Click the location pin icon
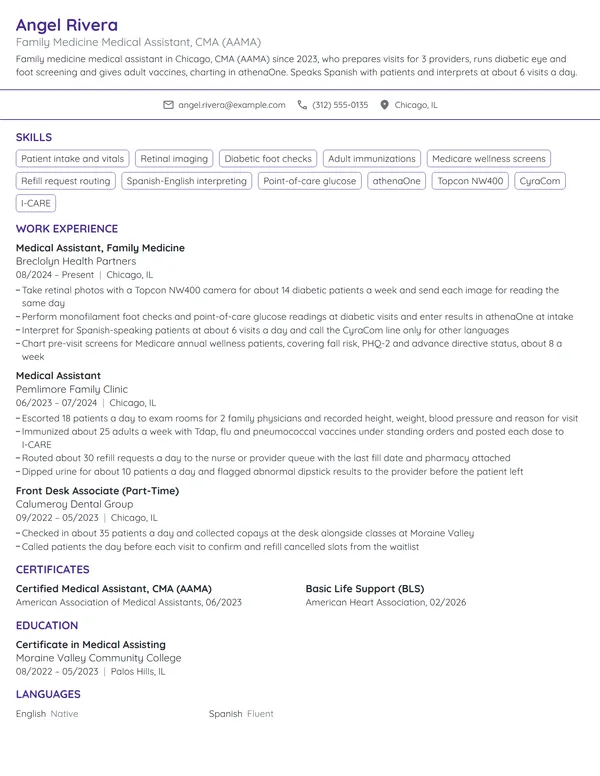The width and height of the screenshot is (600, 776). coord(384,105)
